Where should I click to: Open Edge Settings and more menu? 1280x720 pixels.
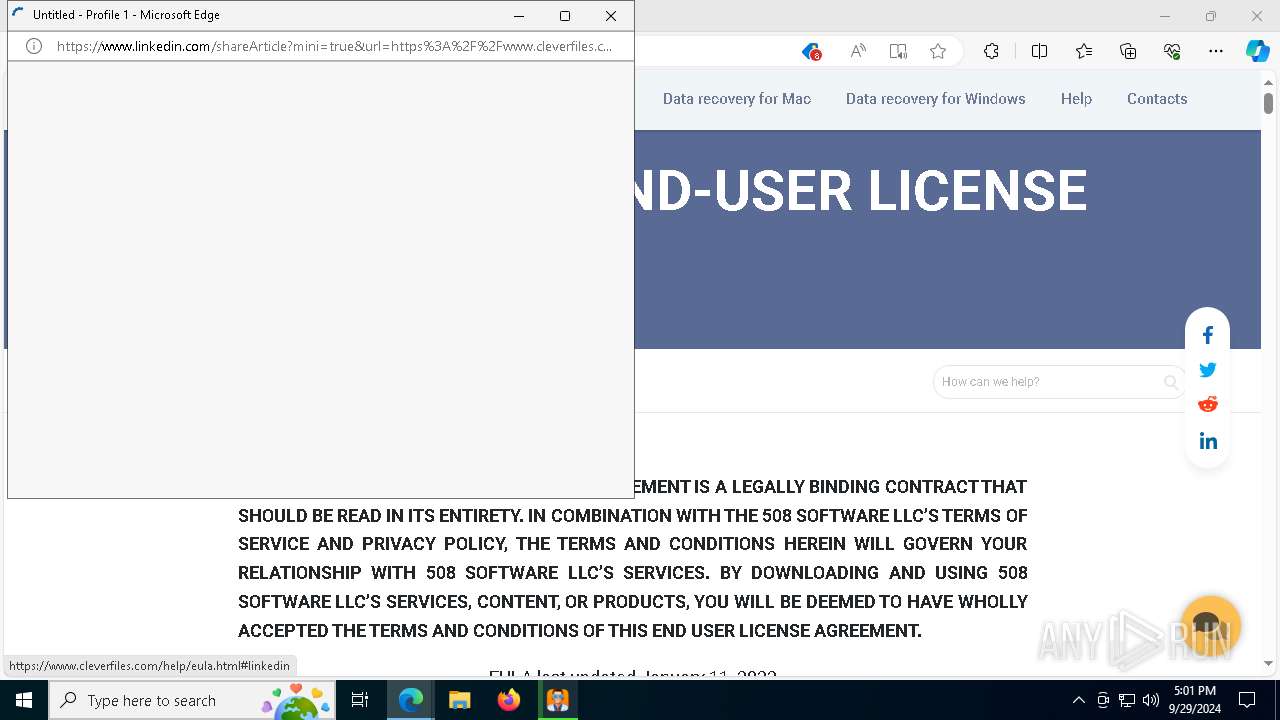pyautogui.click(x=1216, y=52)
